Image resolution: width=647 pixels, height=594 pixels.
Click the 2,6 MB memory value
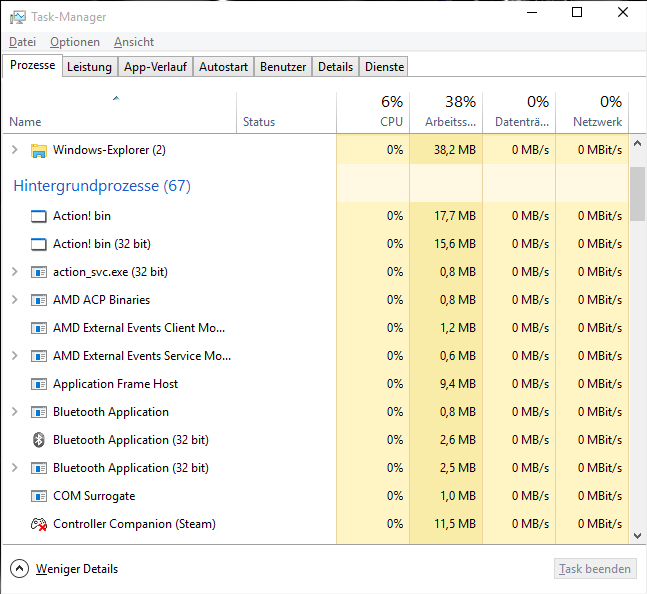458,440
